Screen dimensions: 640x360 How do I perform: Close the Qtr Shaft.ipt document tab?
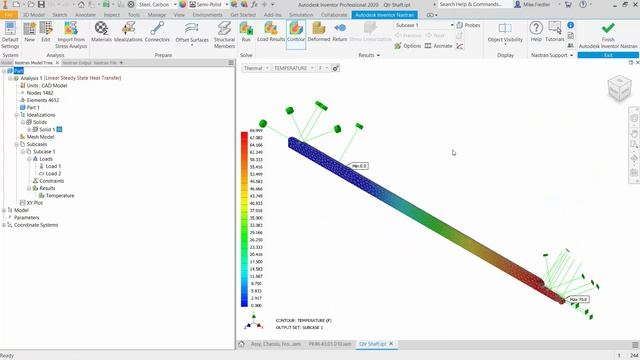click(x=391, y=344)
